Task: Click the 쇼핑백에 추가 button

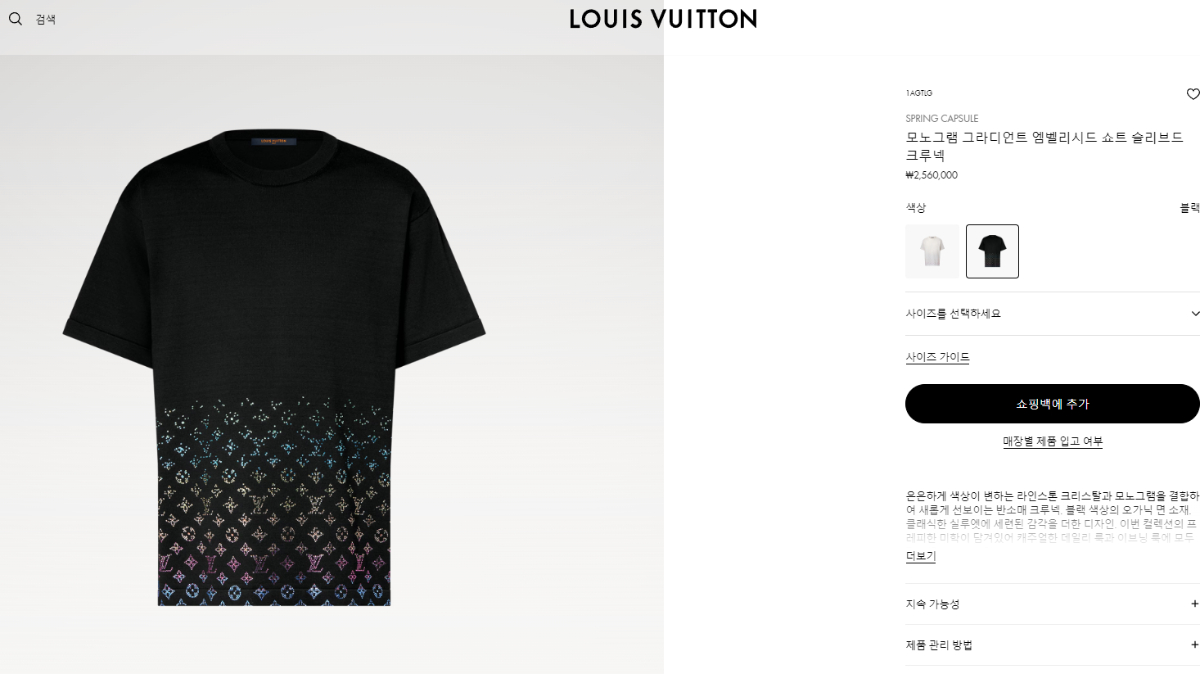Action: 1052,404
